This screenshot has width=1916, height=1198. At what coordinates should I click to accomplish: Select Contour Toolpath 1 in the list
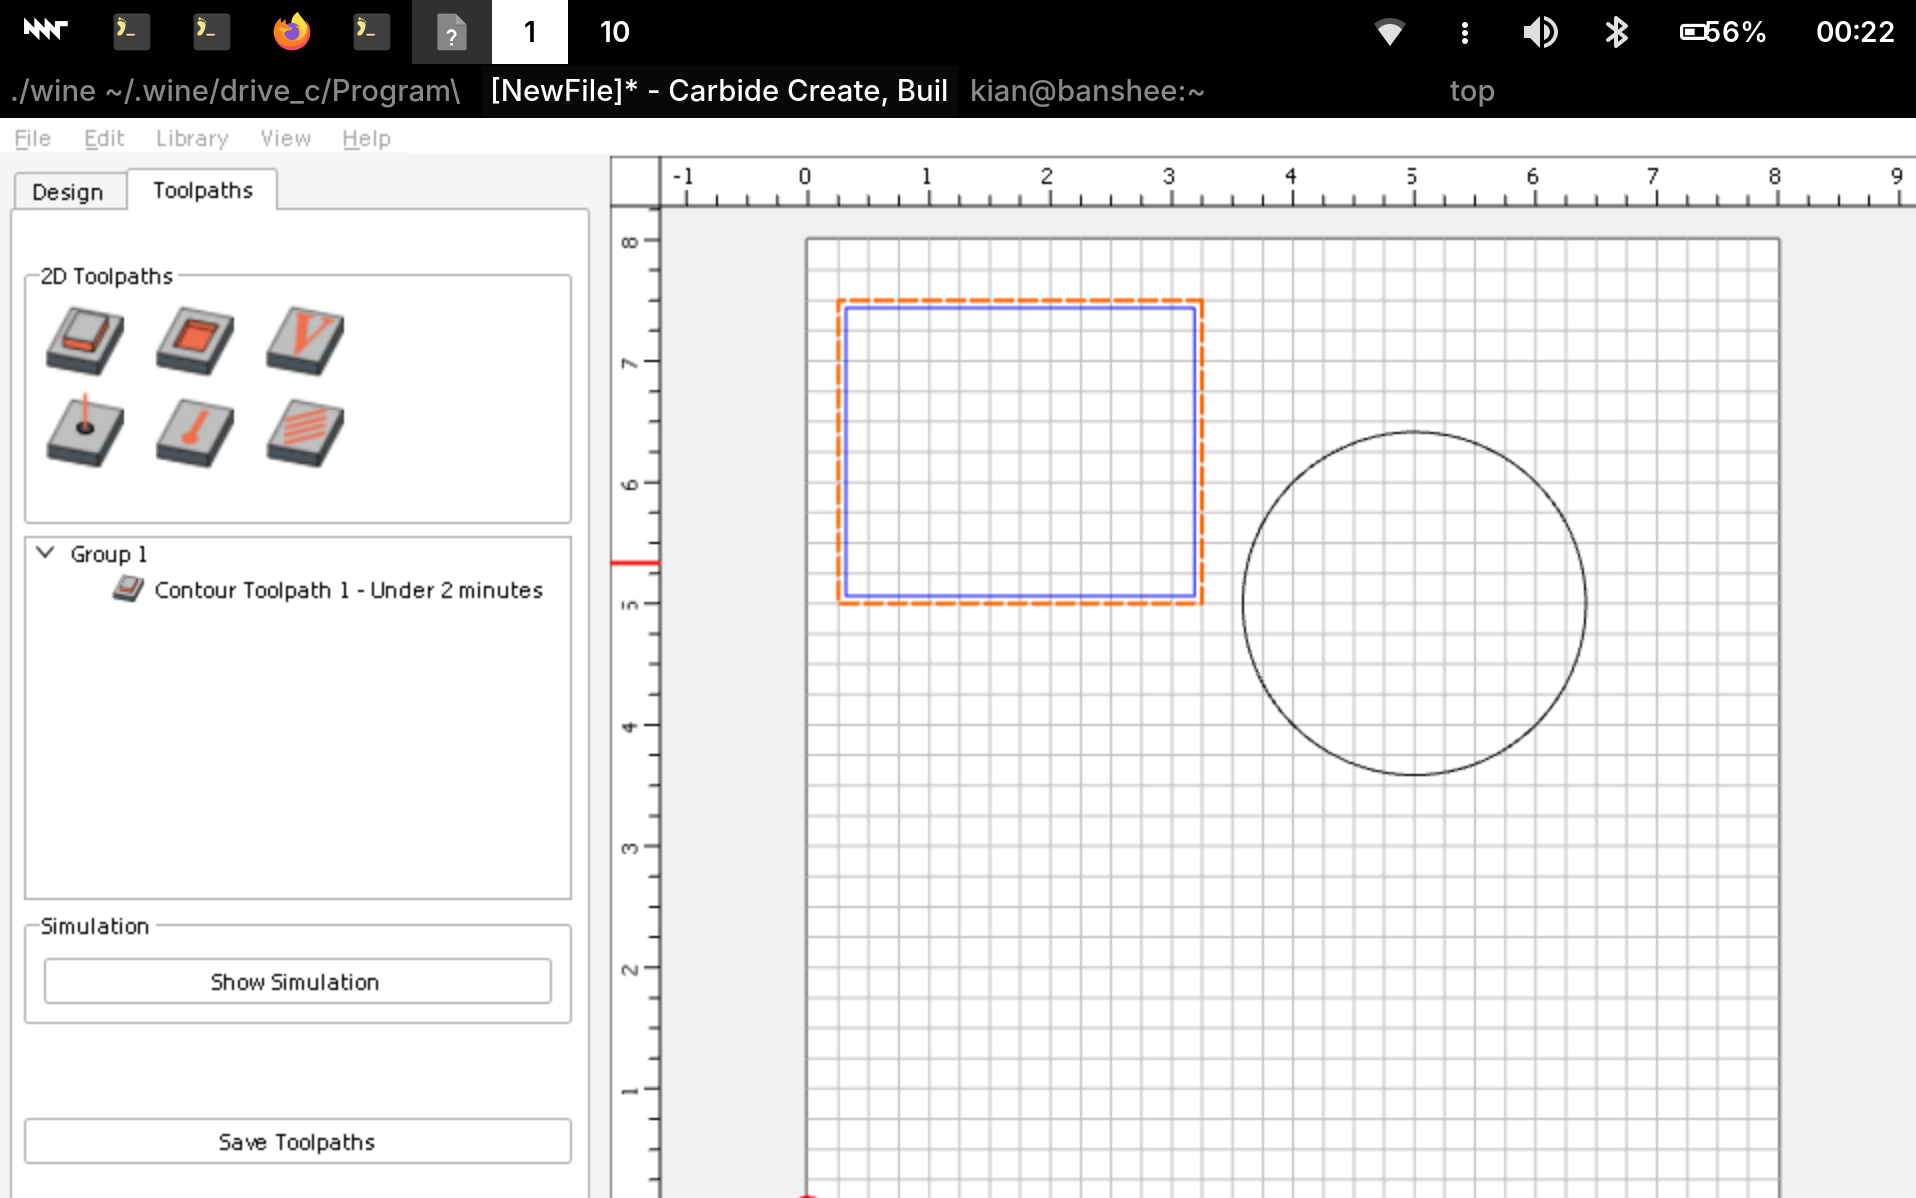(347, 590)
